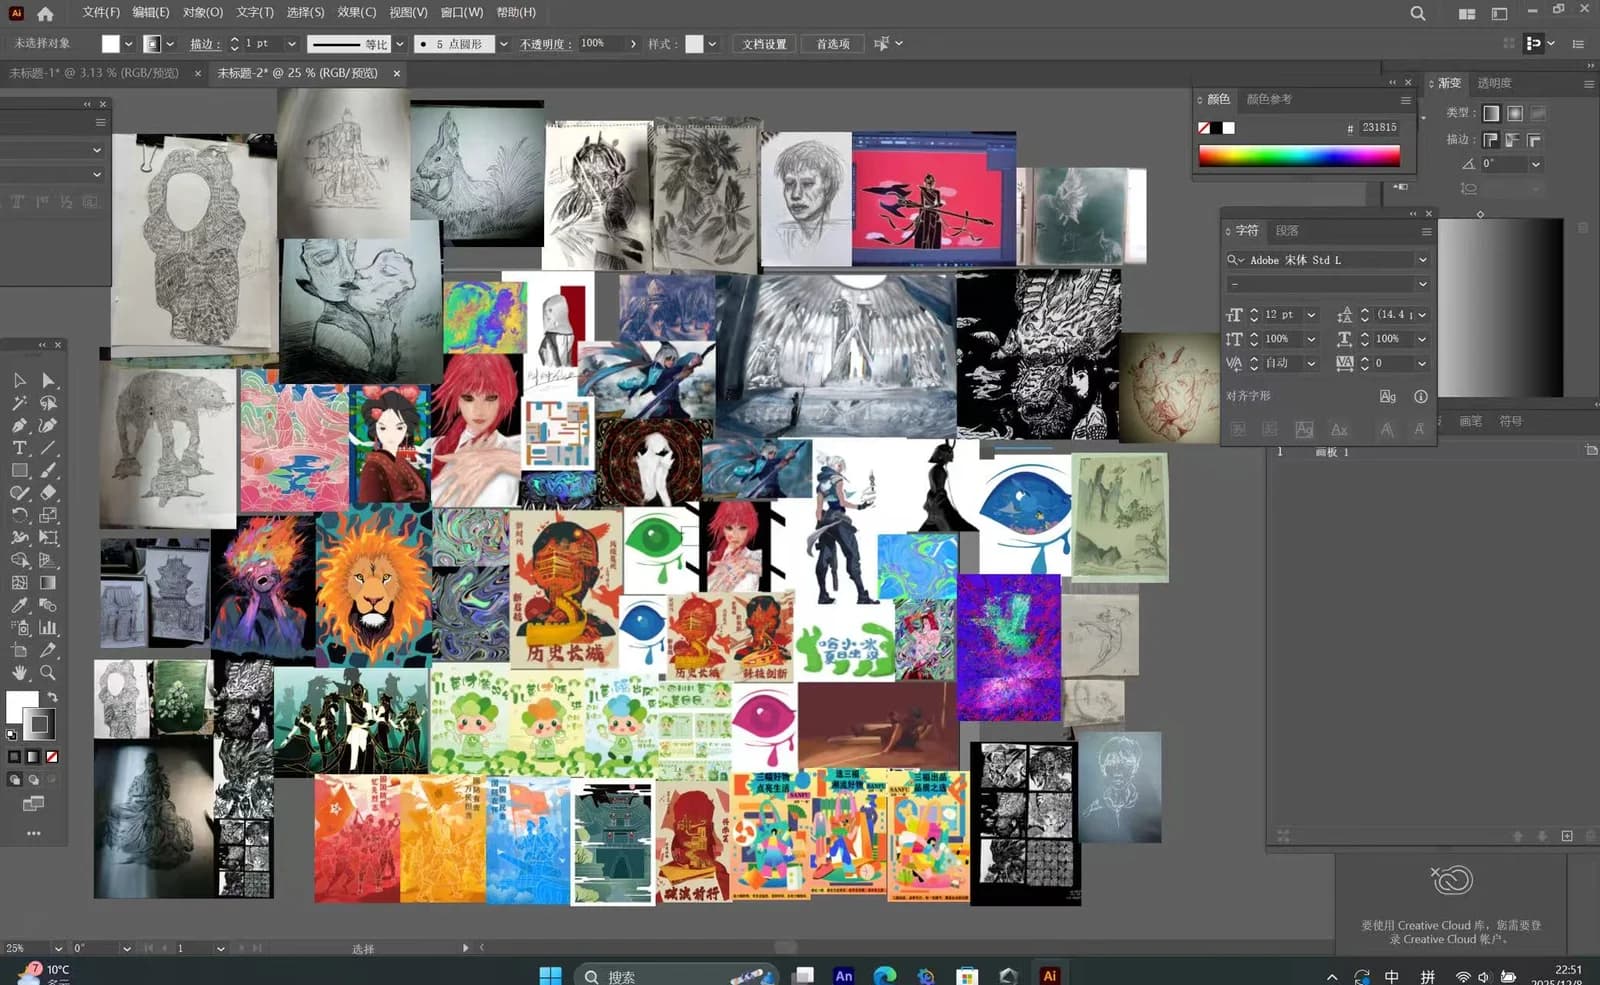Select the Pen tool

pyautogui.click(x=20, y=425)
